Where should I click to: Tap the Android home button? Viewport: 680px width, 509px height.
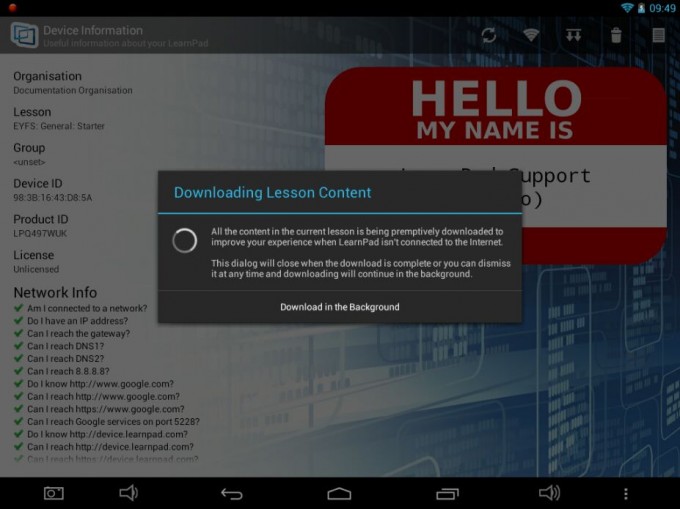pyautogui.click(x=339, y=493)
